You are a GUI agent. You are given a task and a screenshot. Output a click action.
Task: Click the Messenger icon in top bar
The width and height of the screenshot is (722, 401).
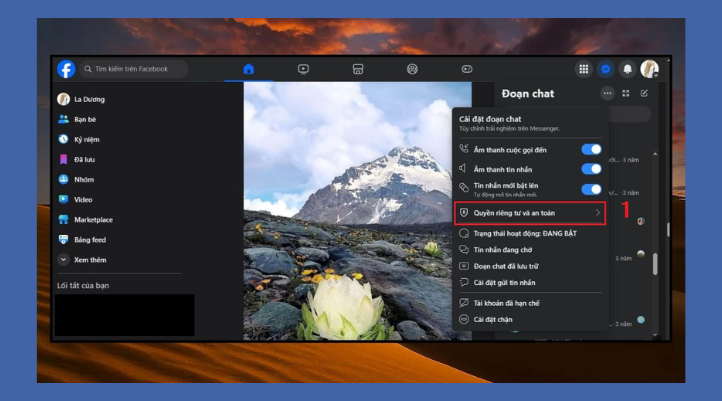coord(606,69)
